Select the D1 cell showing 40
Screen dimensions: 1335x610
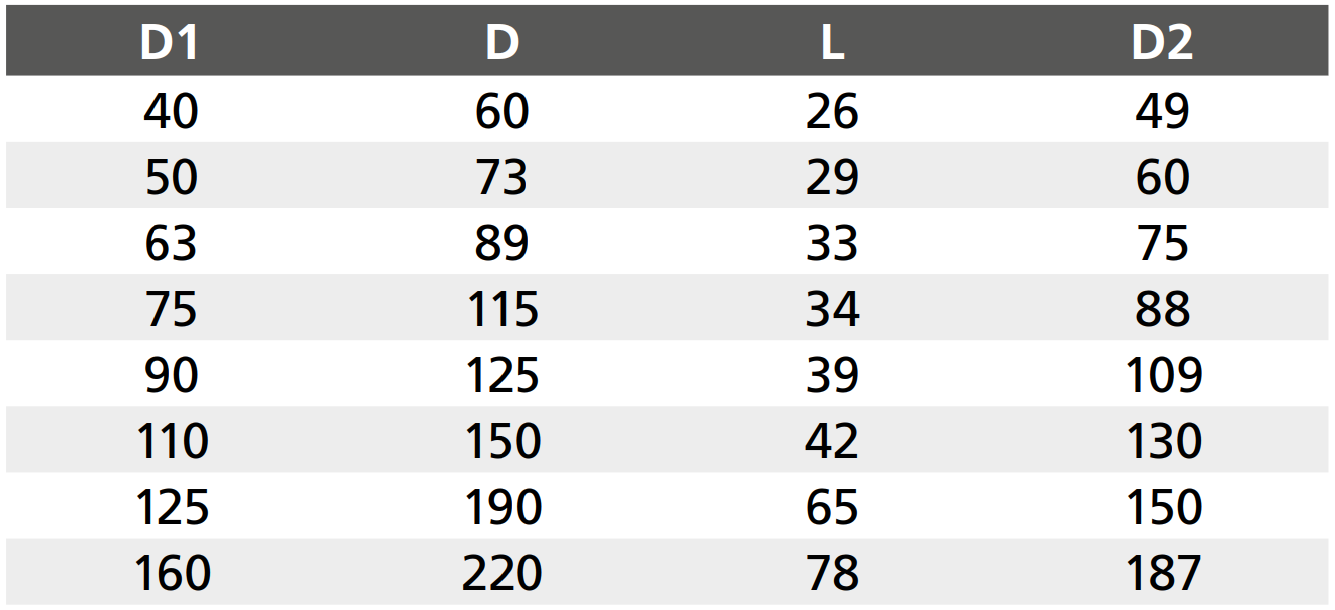pos(171,111)
